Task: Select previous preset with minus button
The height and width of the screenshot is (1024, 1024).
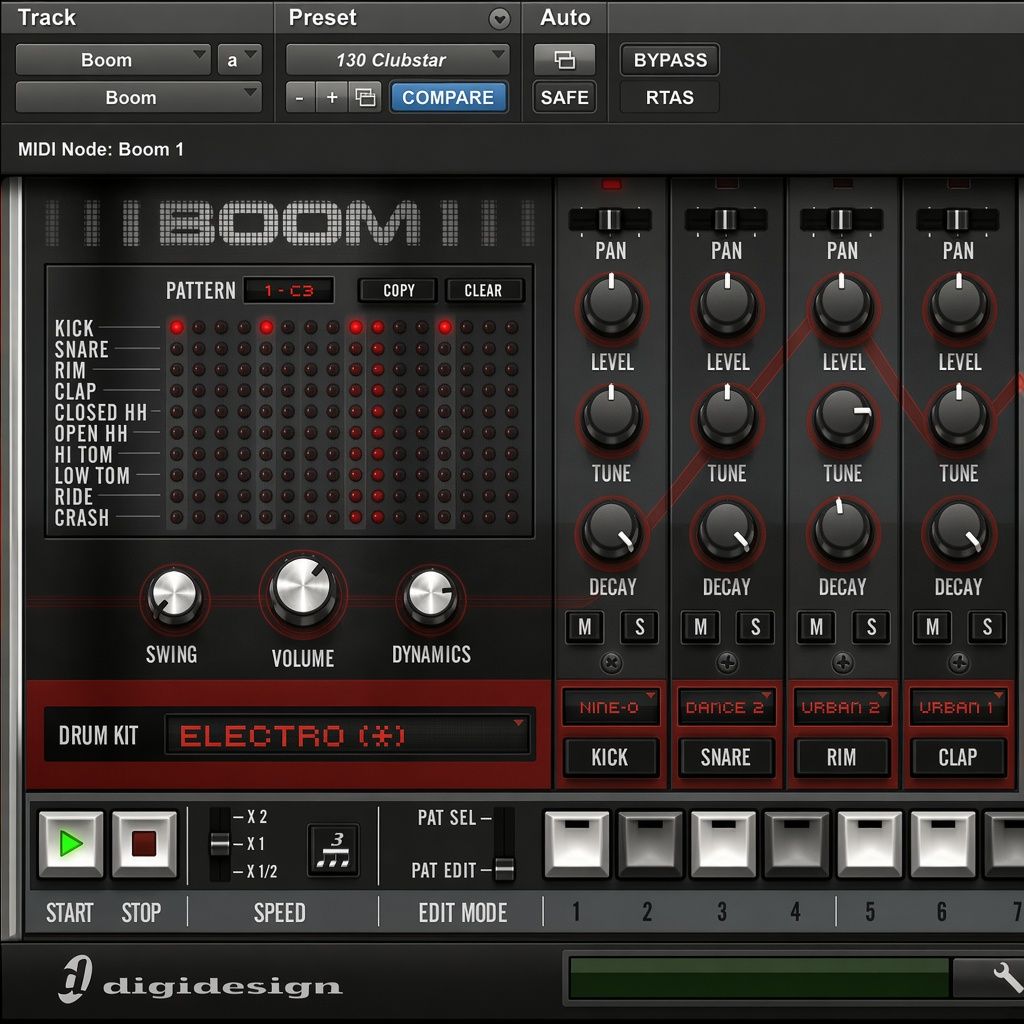Action: point(300,97)
